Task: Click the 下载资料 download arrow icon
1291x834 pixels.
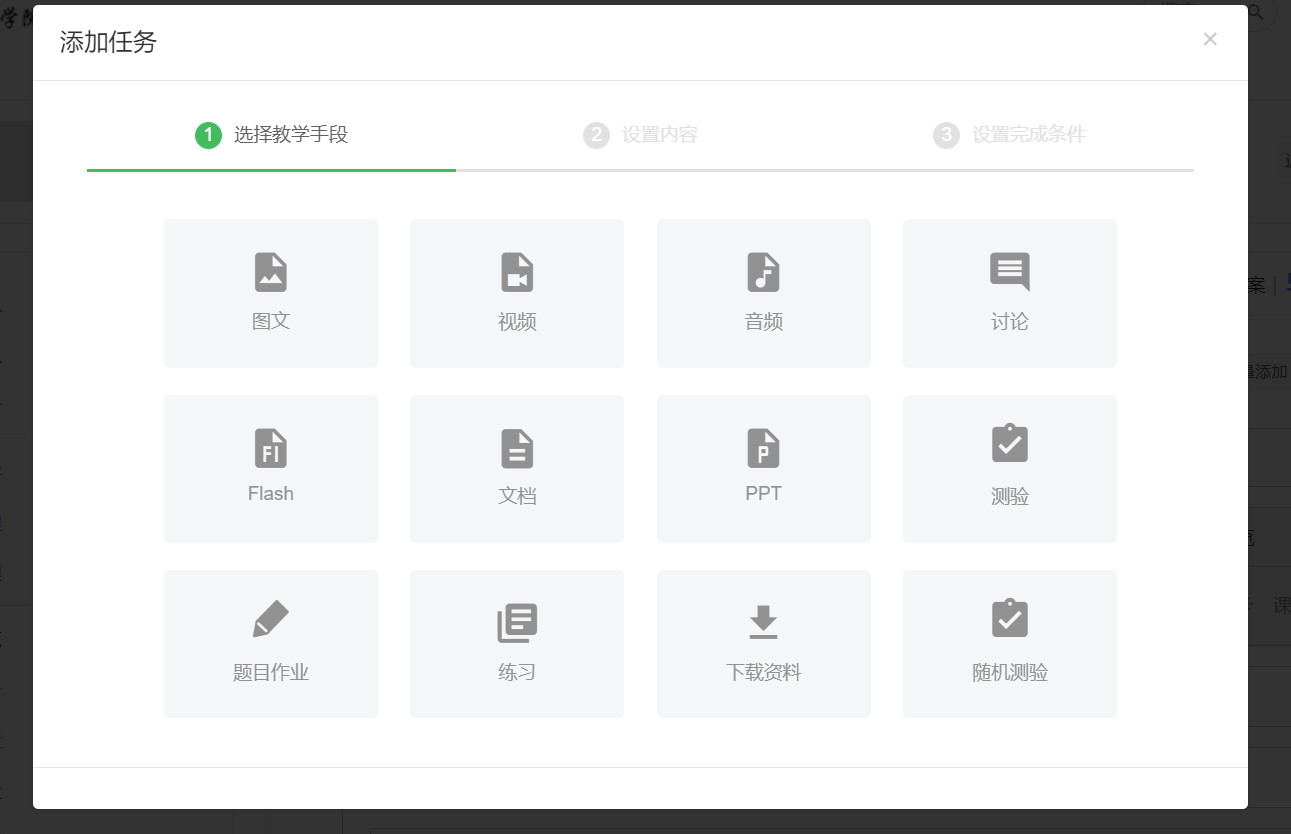Action: click(763, 622)
